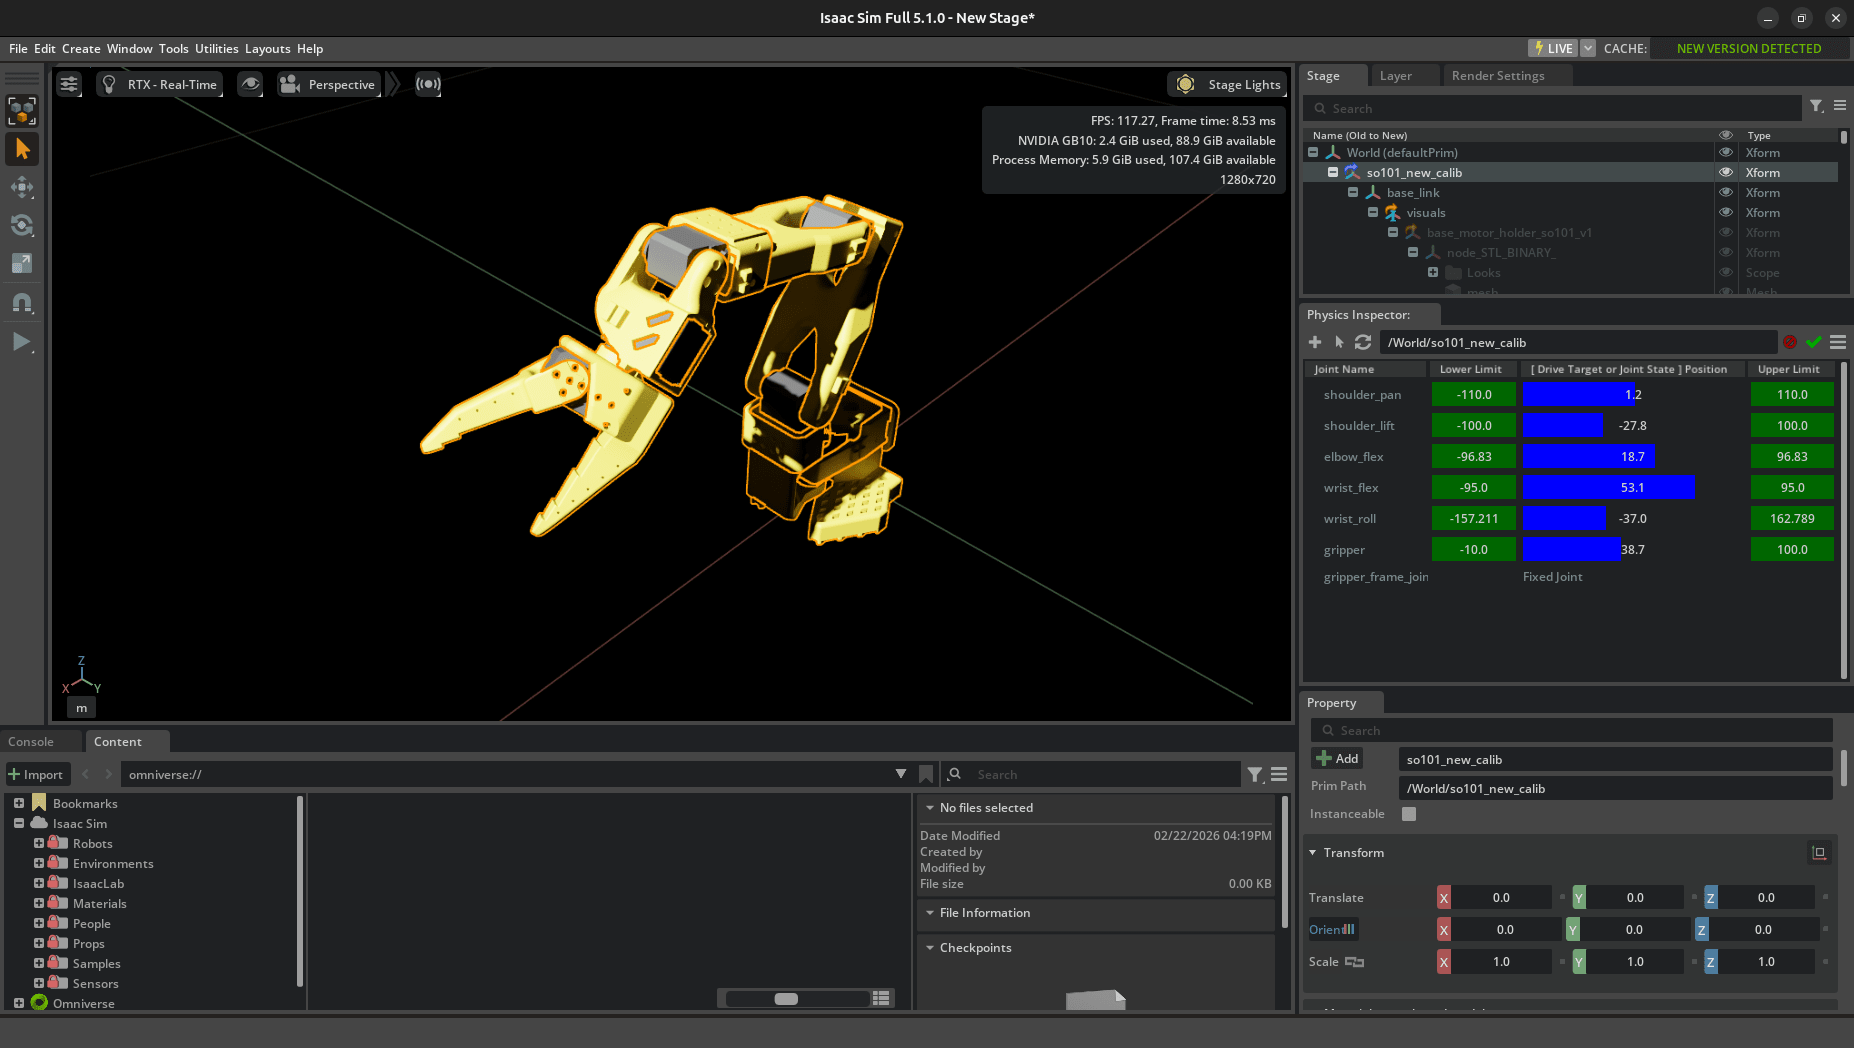Select the Scale tool in left toolbar

22,263
